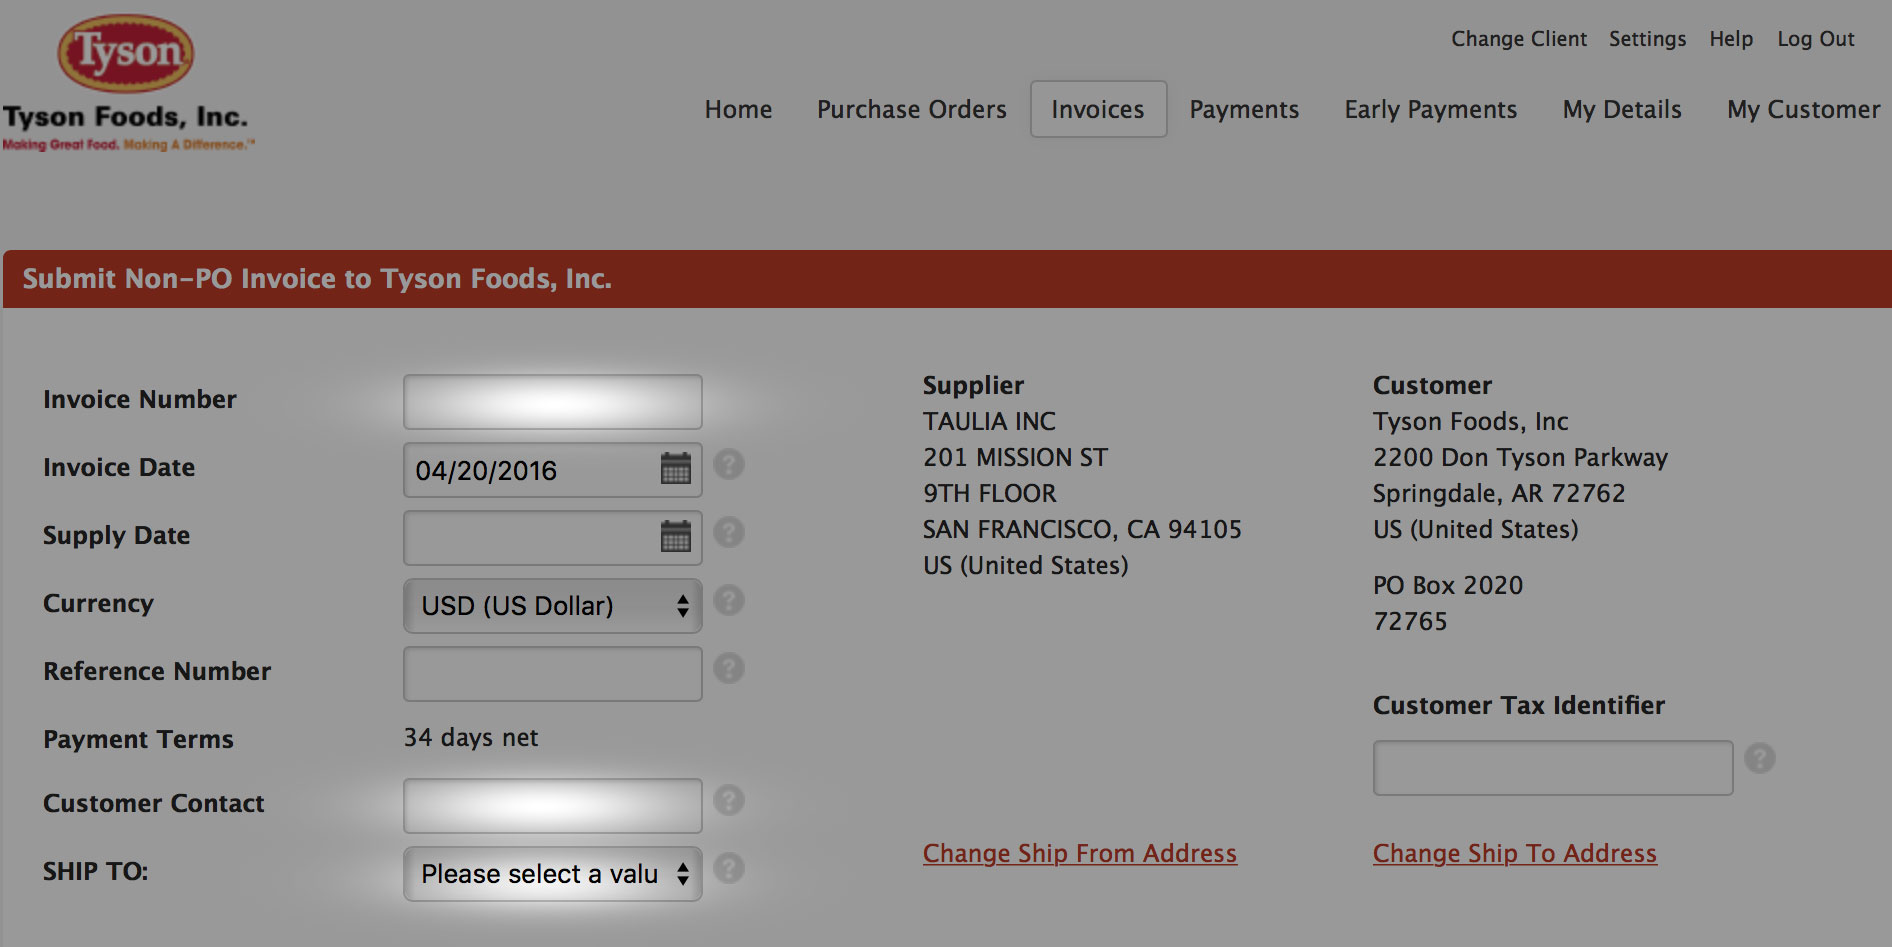Viewport: 1892px width, 947px height.
Task: Click the 'PO Box 2020' text
Action: point(1448,586)
